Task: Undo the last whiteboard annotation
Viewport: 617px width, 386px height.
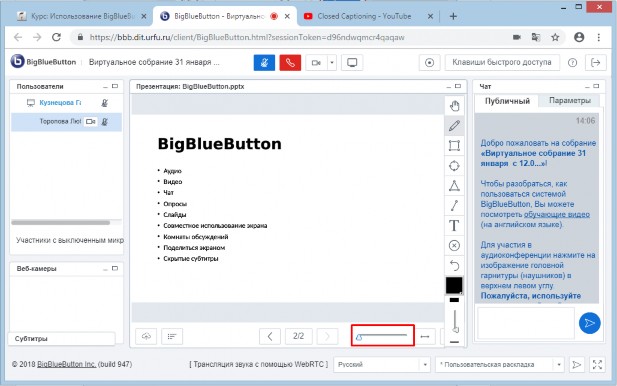Action: (454, 266)
